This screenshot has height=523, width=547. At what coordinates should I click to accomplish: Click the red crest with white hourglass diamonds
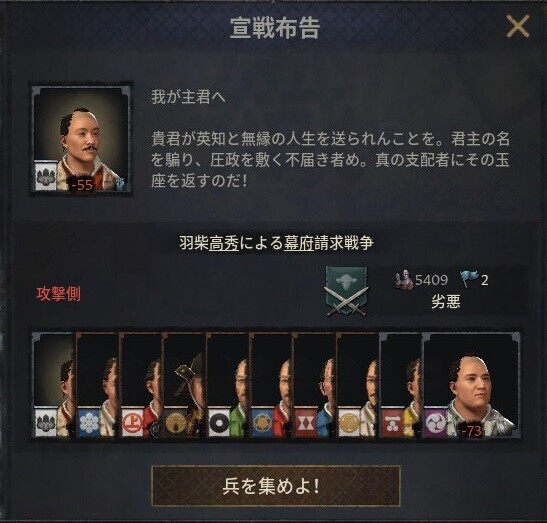point(306,423)
